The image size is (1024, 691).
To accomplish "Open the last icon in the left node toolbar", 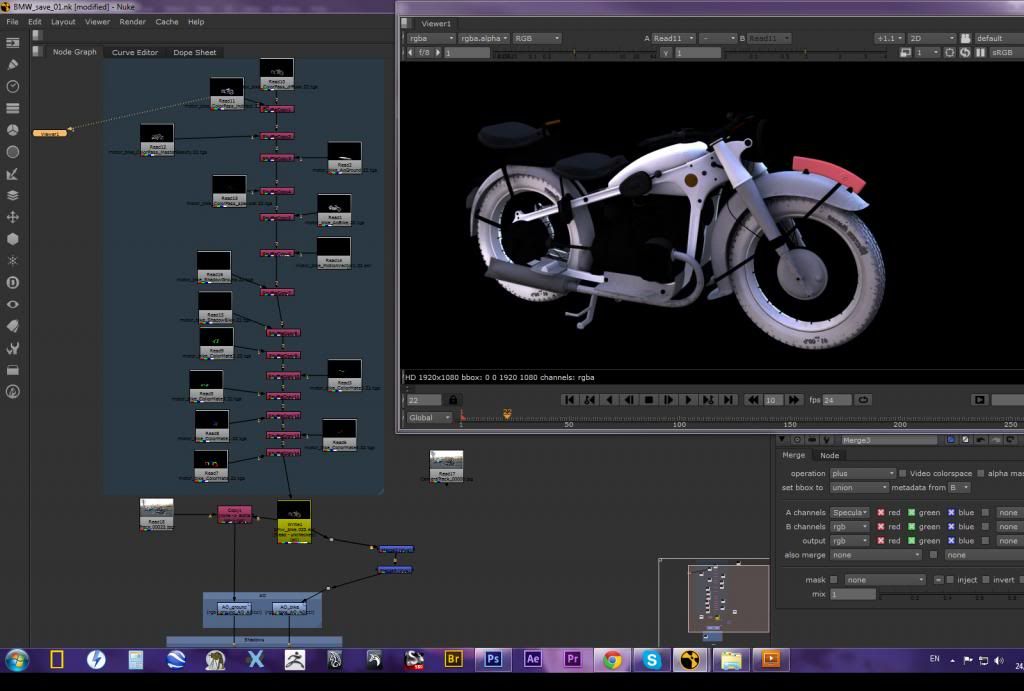I will coord(12,392).
